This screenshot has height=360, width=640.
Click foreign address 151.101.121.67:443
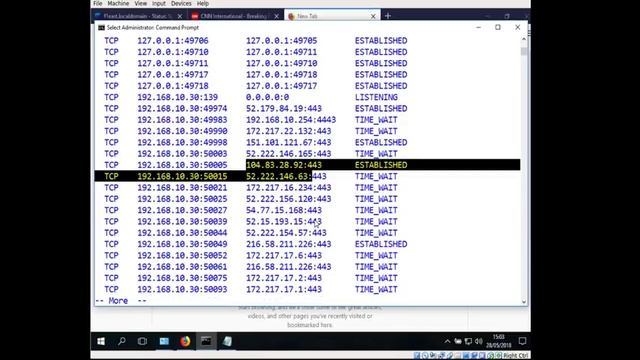(x=289, y=142)
